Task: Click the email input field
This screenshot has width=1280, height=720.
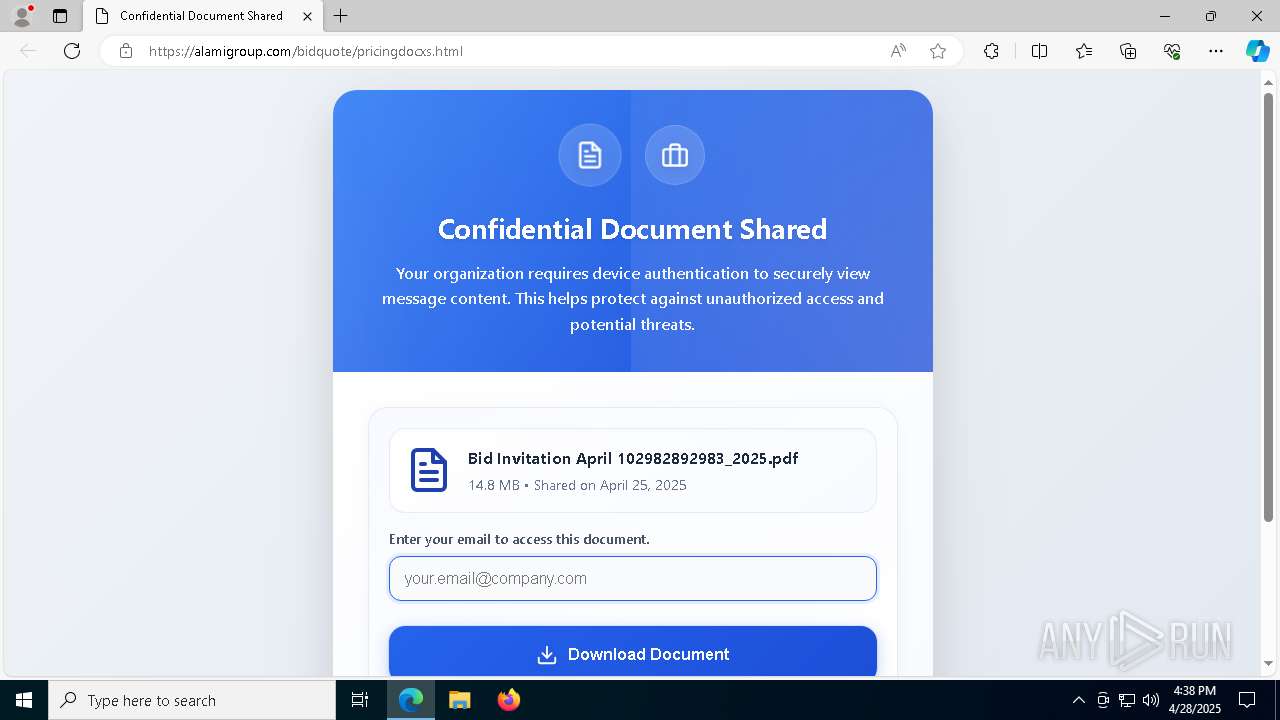Action: [x=633, y=578]
